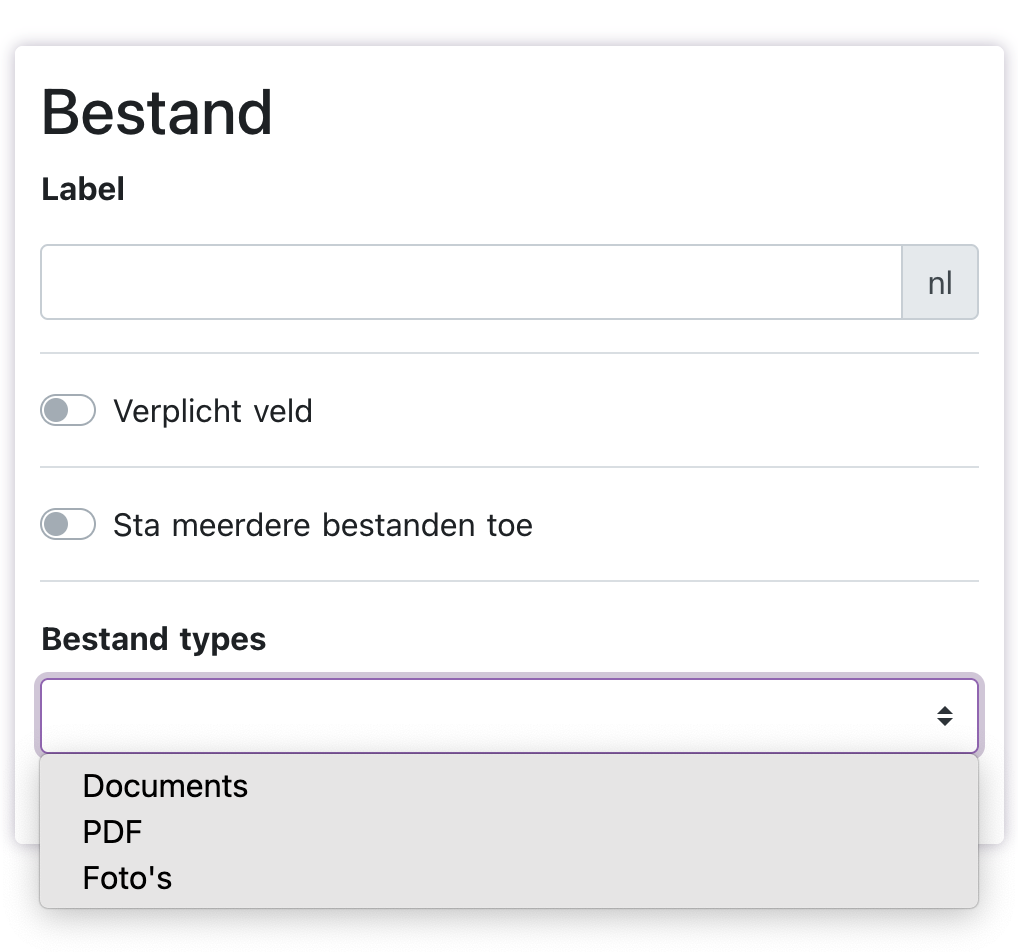Screen dimensions: 1018x952
Task: Click the 'Bestand' heading
Action: (157, 113)
